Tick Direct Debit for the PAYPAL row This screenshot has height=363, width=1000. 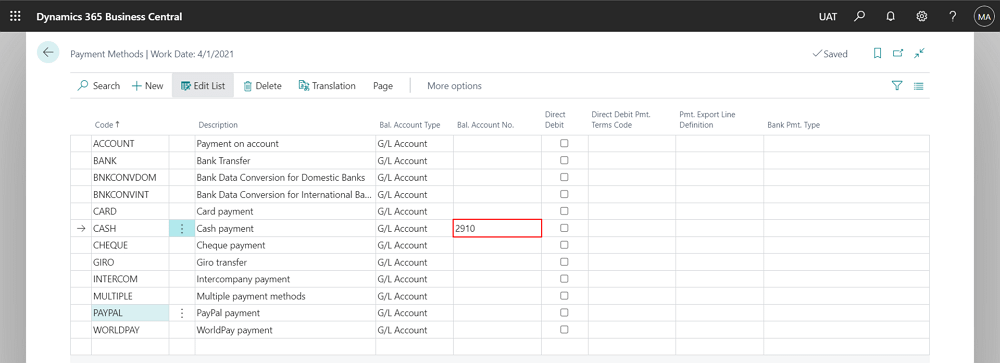(564, 313)
